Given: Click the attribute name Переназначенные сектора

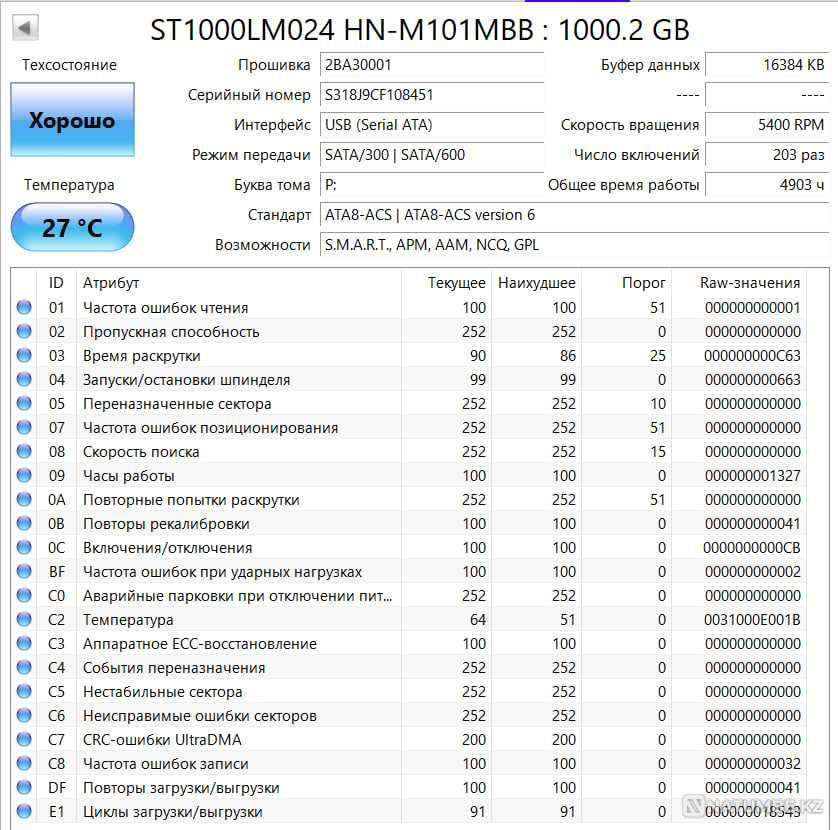Looking at the screenshot, I should [x=177, y=404].
